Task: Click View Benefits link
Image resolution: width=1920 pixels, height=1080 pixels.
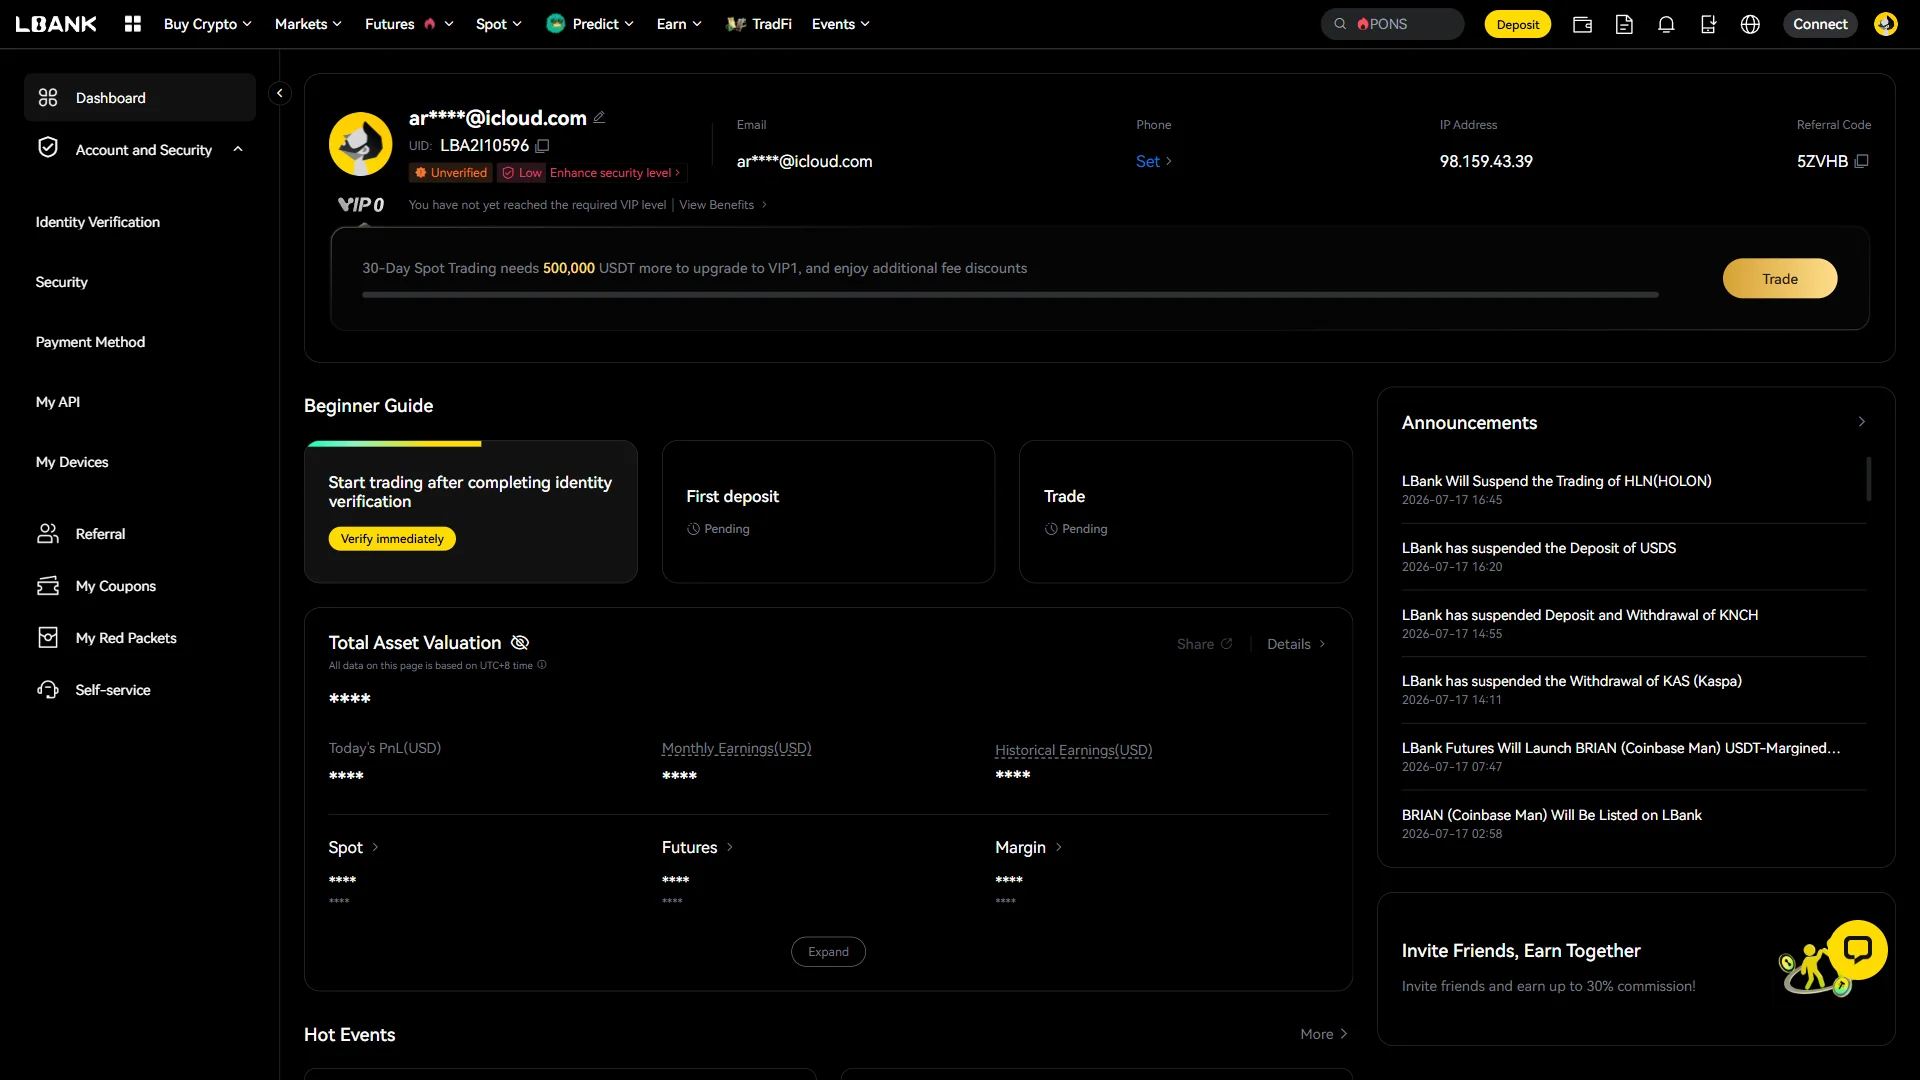Action: (723, 205)
